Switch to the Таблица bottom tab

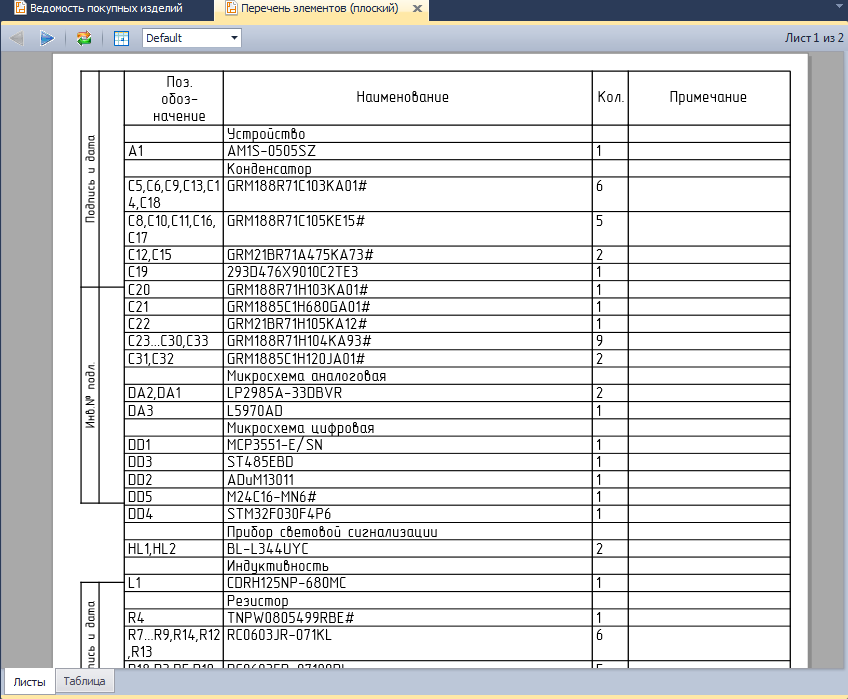pyautogui.click(x=85, y=681)
